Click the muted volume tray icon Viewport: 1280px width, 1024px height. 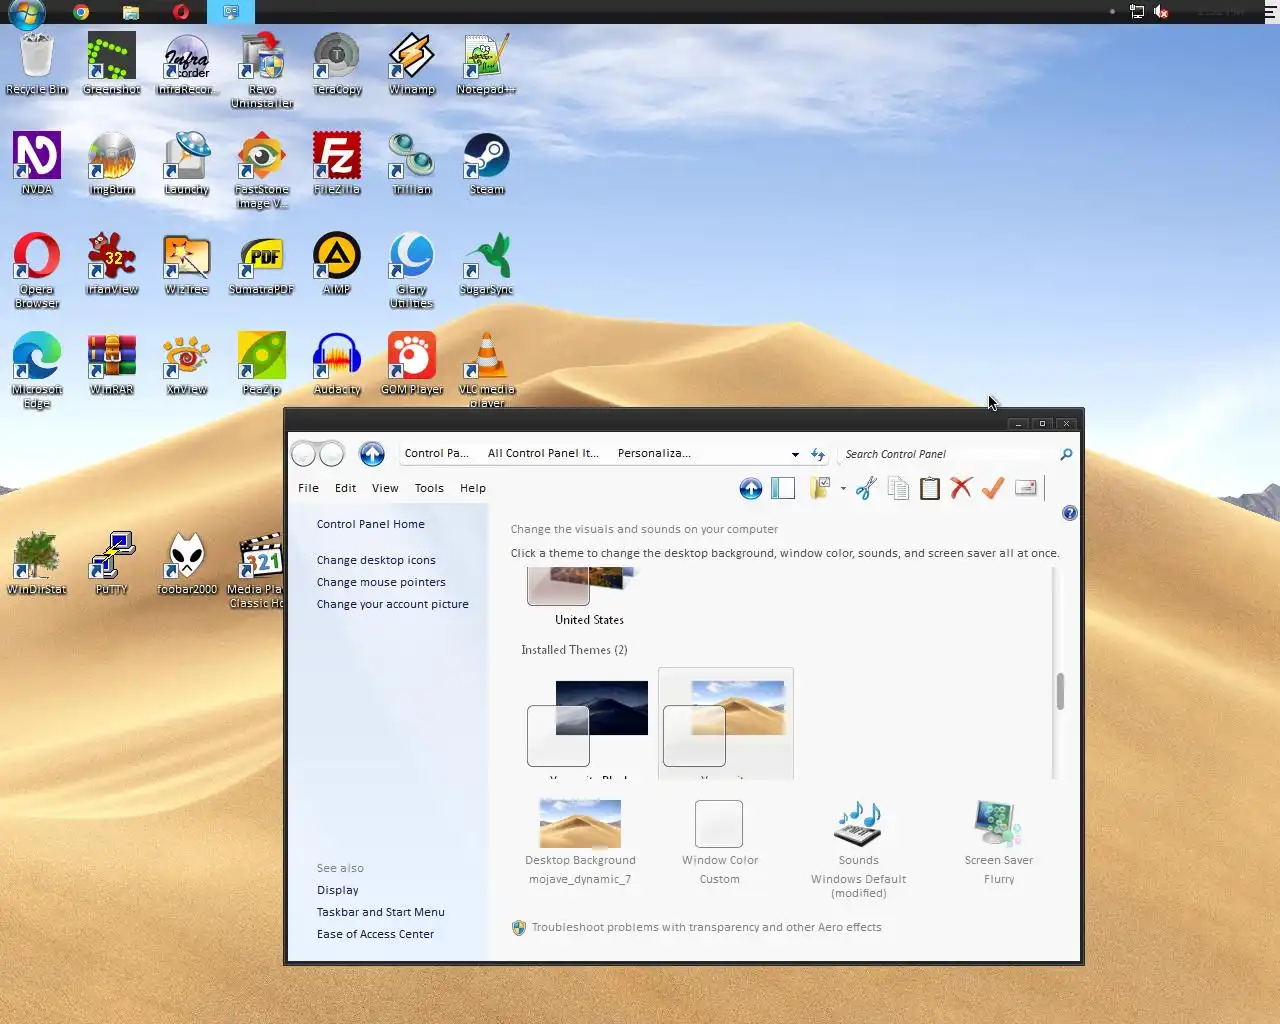pos(1161,12)
